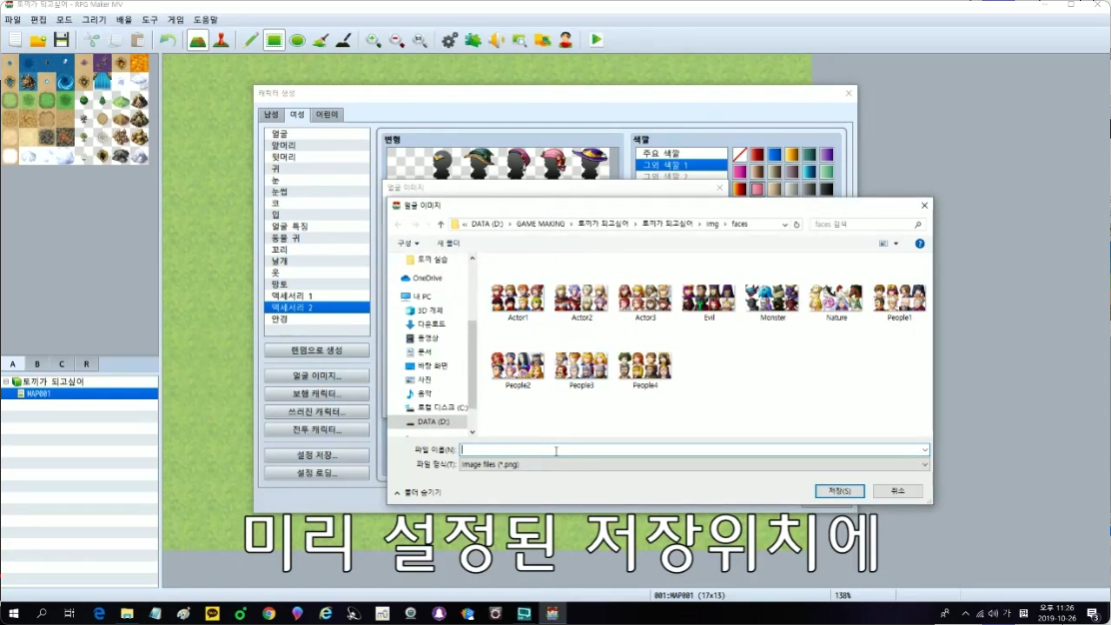Click the green Playtest arrow icon
Viewport: 1111px width, 625px height.
[596, 40]
